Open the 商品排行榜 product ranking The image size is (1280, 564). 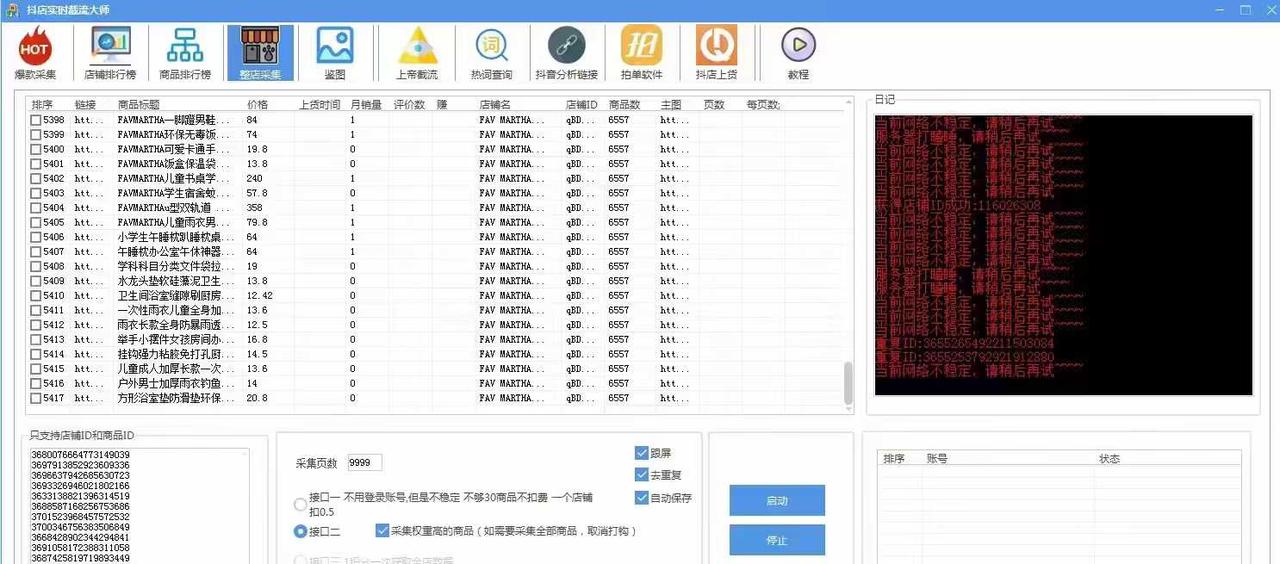pyautogui.click(x=185, y=53)
